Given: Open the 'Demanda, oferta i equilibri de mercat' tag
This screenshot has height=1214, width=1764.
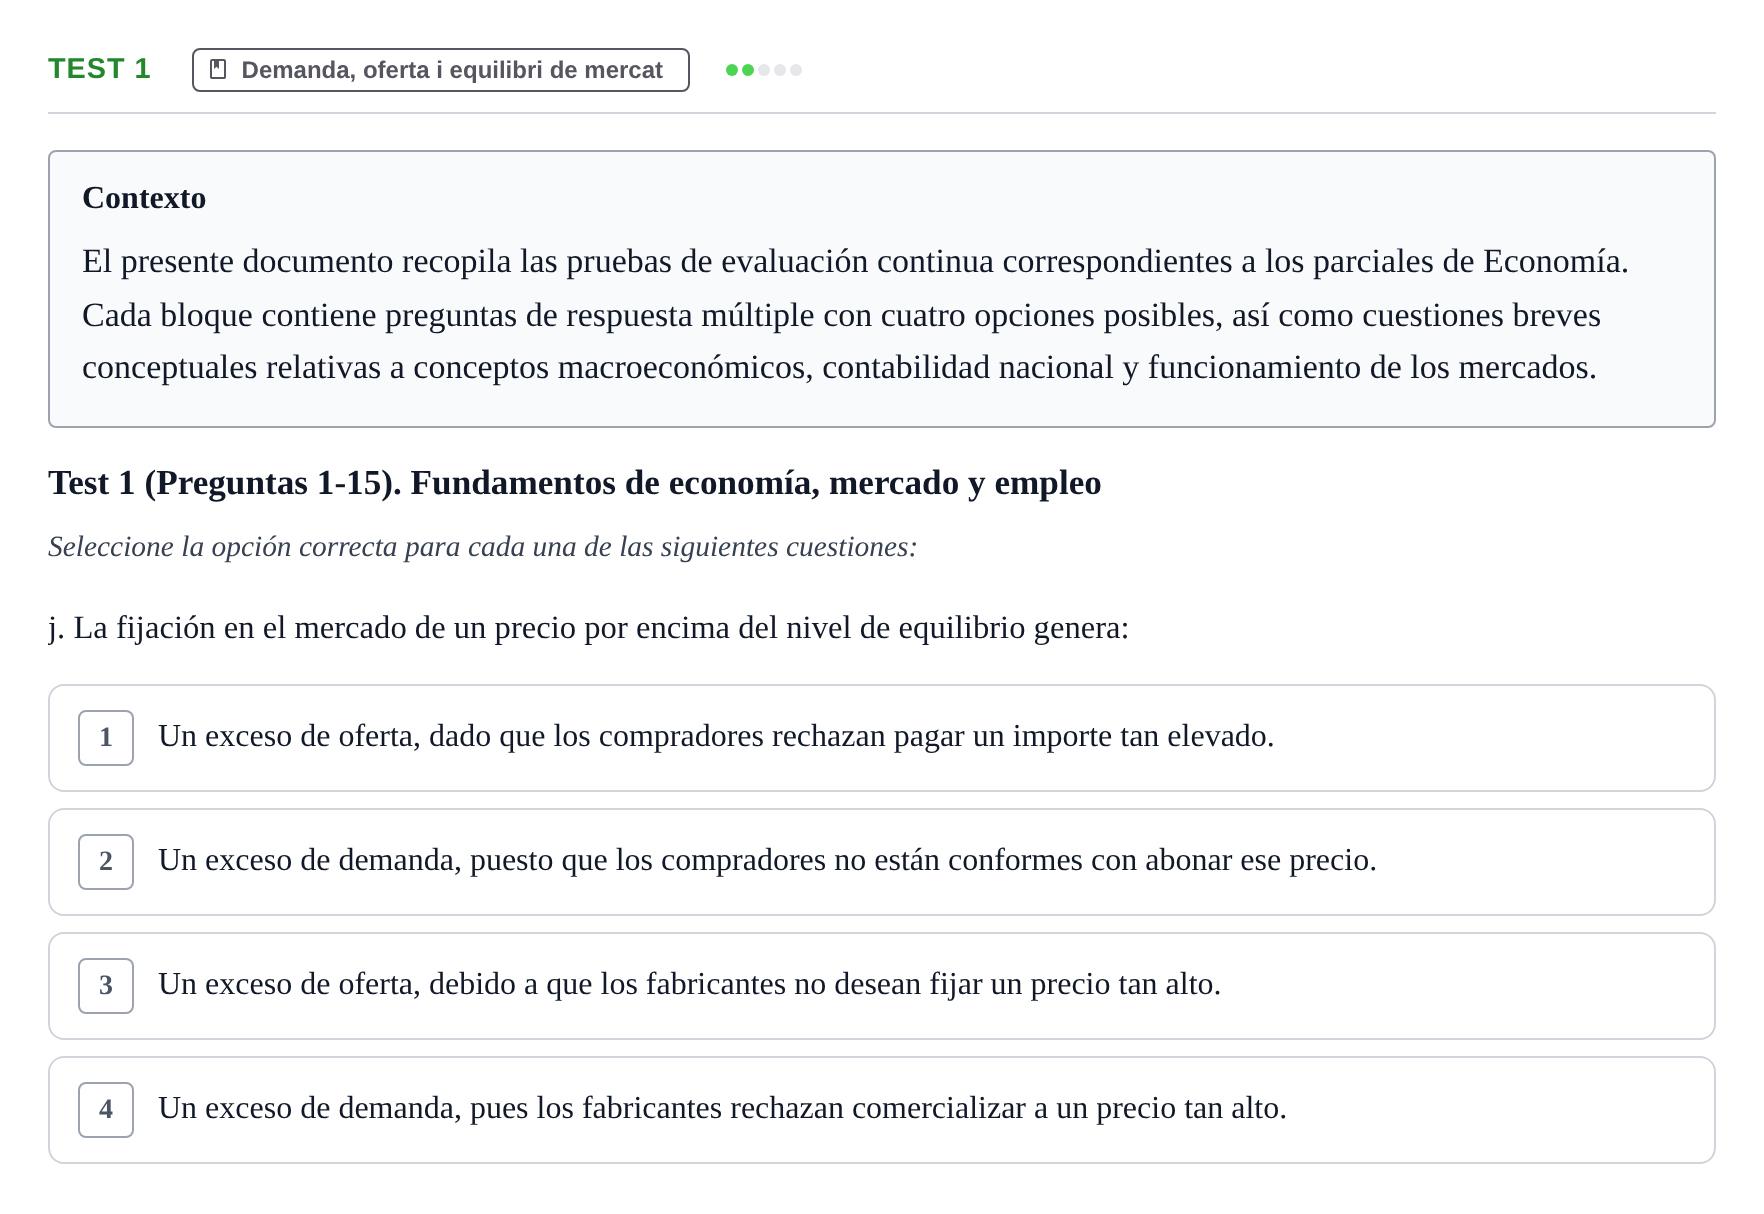Looking at the screenshot, I should tap(441, 70).
